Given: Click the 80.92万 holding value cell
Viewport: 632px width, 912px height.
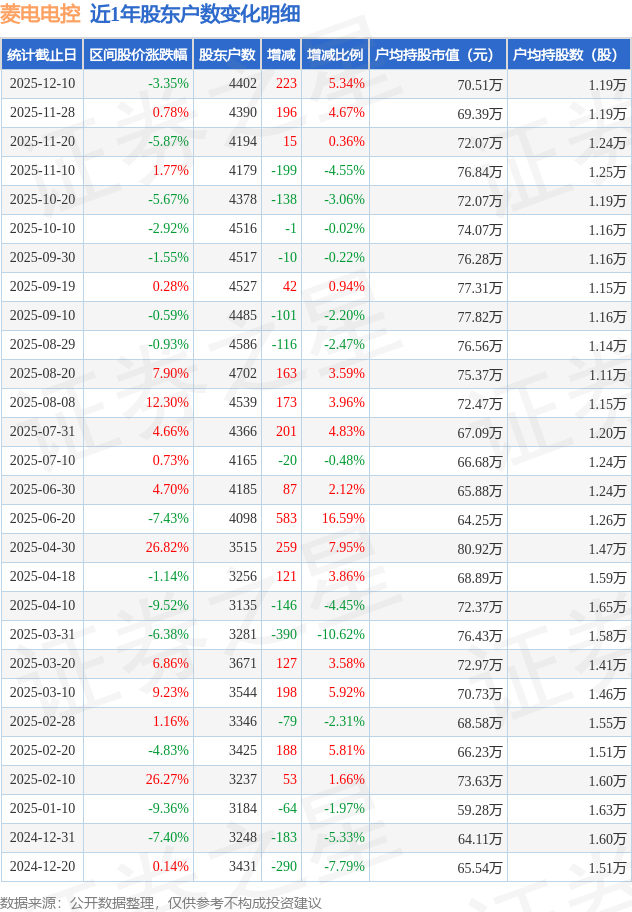Looking at the screenshot, I should click(480, 549).
